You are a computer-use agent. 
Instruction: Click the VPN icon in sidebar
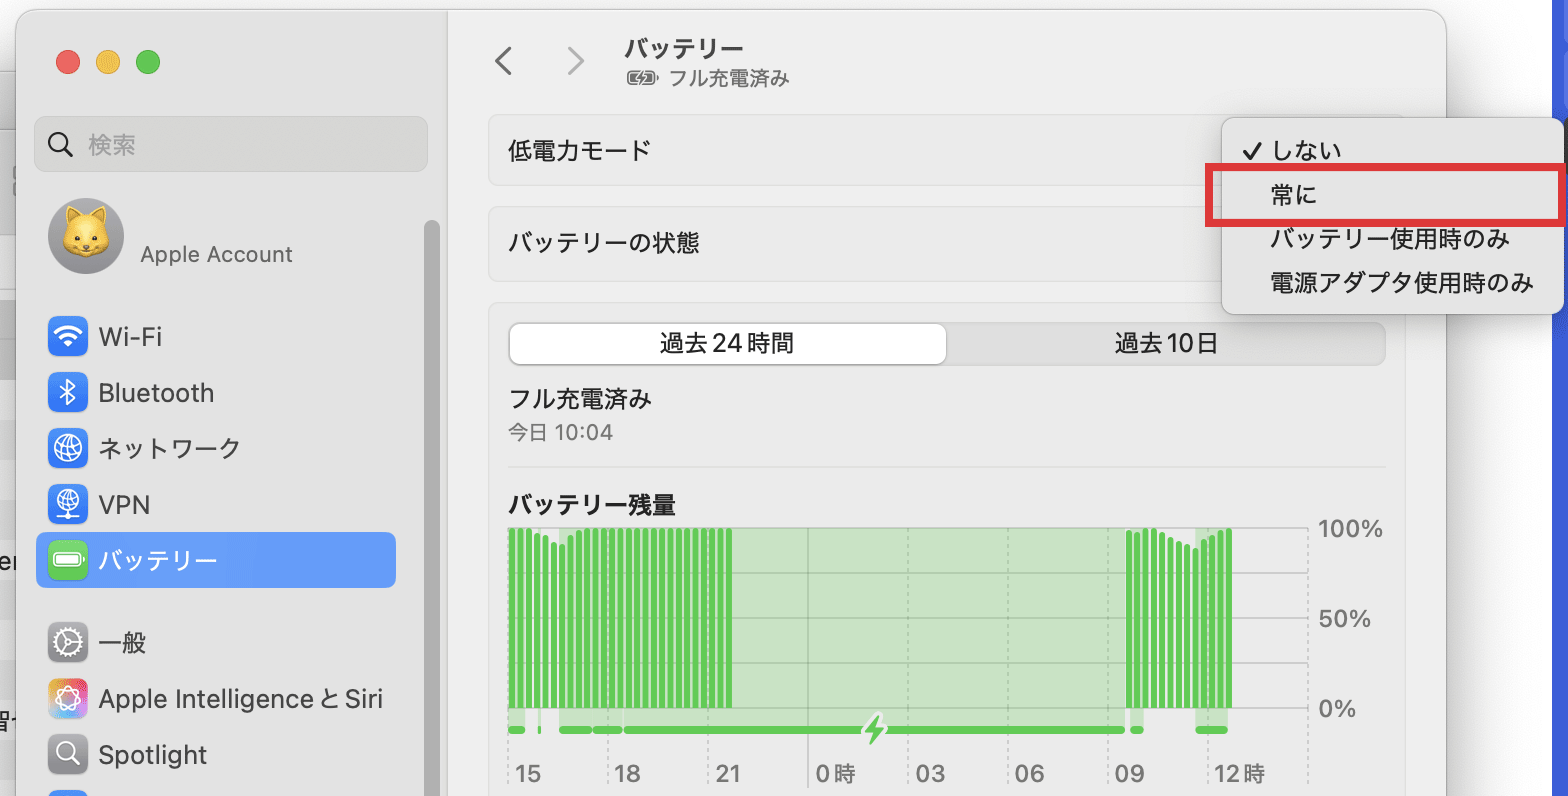tap(68, 504)
